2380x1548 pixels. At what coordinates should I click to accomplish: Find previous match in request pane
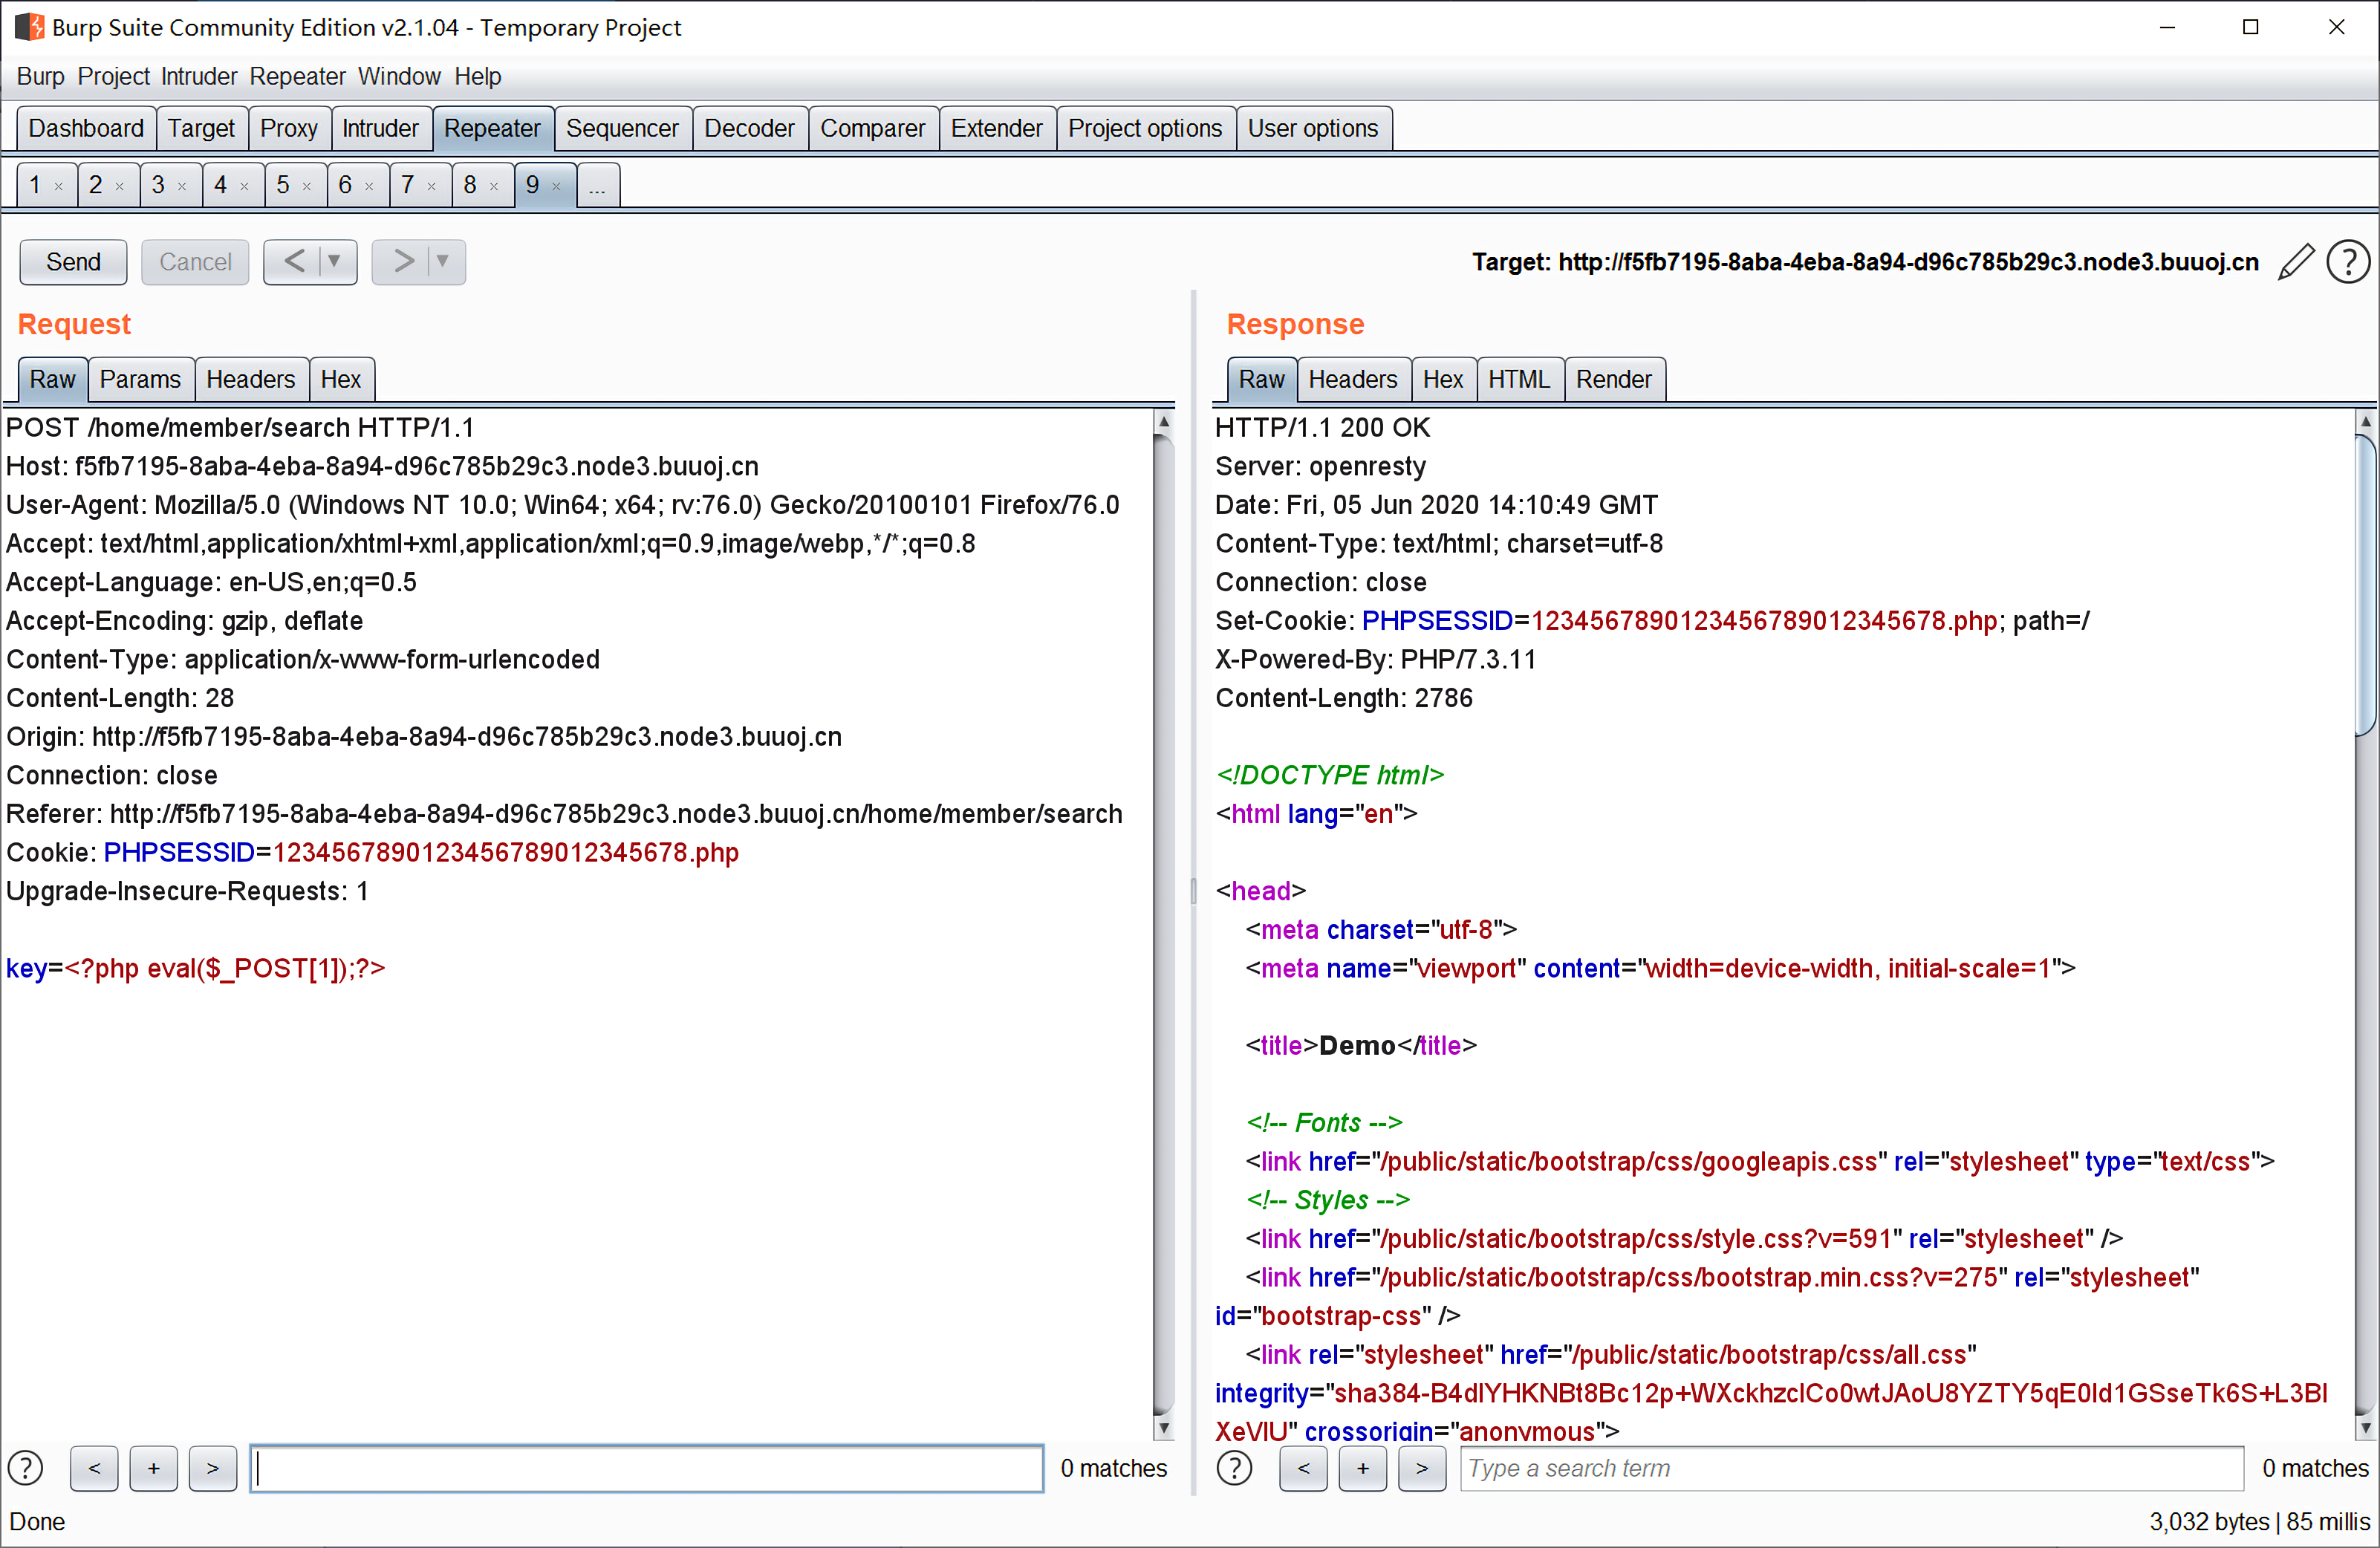click(94, 1468)
